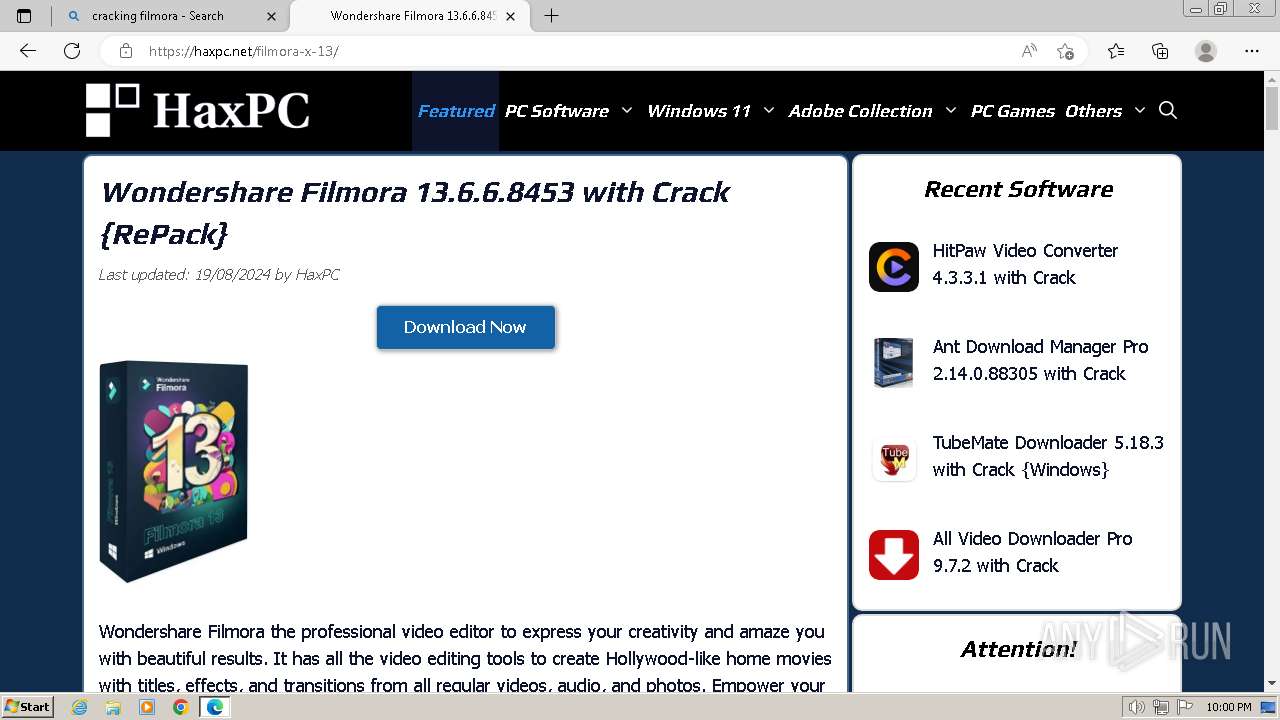Image resolution: width=1280 pixels, height=720 pixels.
Task: Click the Filmora 13 box image
Action: (x=174, y=472)
